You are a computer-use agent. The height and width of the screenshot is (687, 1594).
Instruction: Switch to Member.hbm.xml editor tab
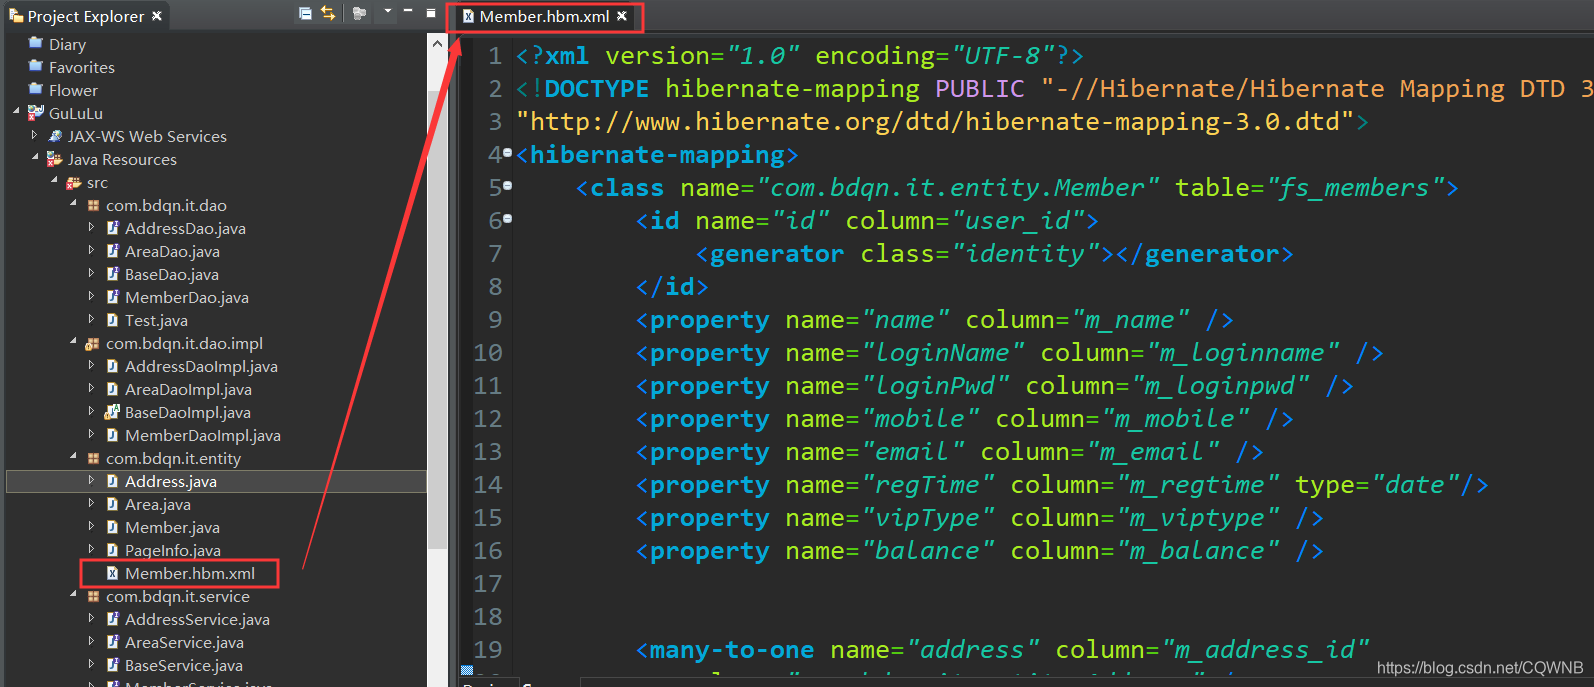click(544, 16)
